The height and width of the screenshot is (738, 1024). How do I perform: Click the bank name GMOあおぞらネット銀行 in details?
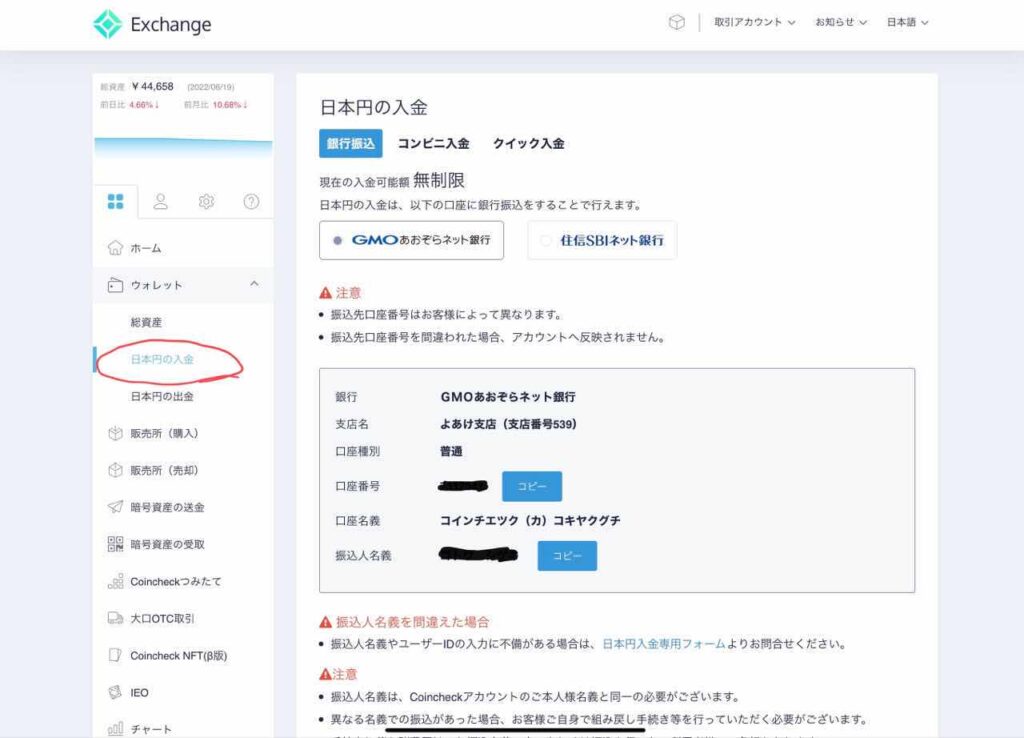[508, 397]
